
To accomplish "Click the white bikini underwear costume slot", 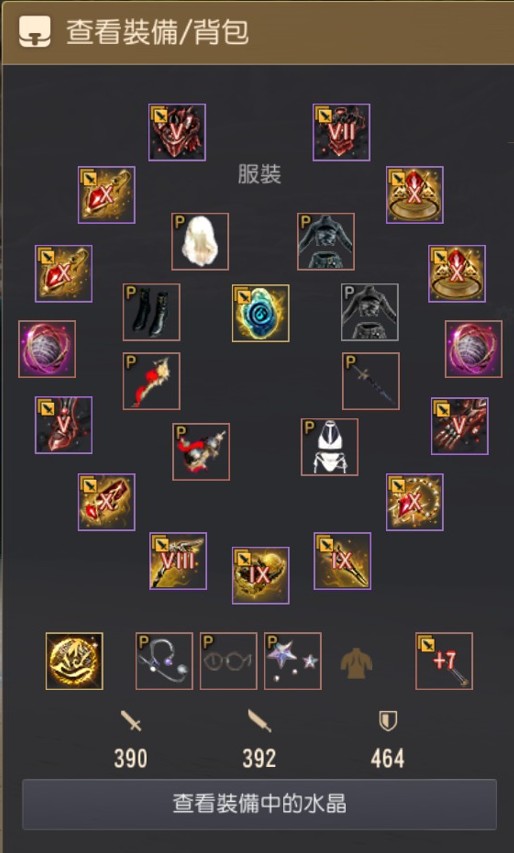I will pos(330,447).
